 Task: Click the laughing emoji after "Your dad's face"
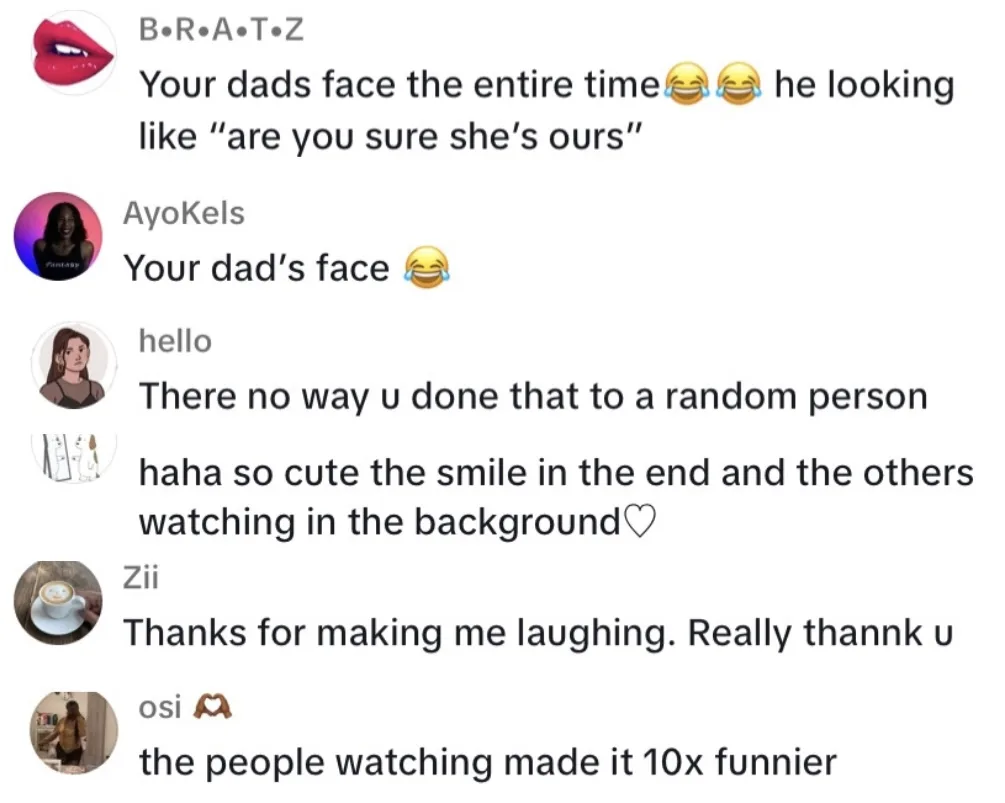point(426,269)
